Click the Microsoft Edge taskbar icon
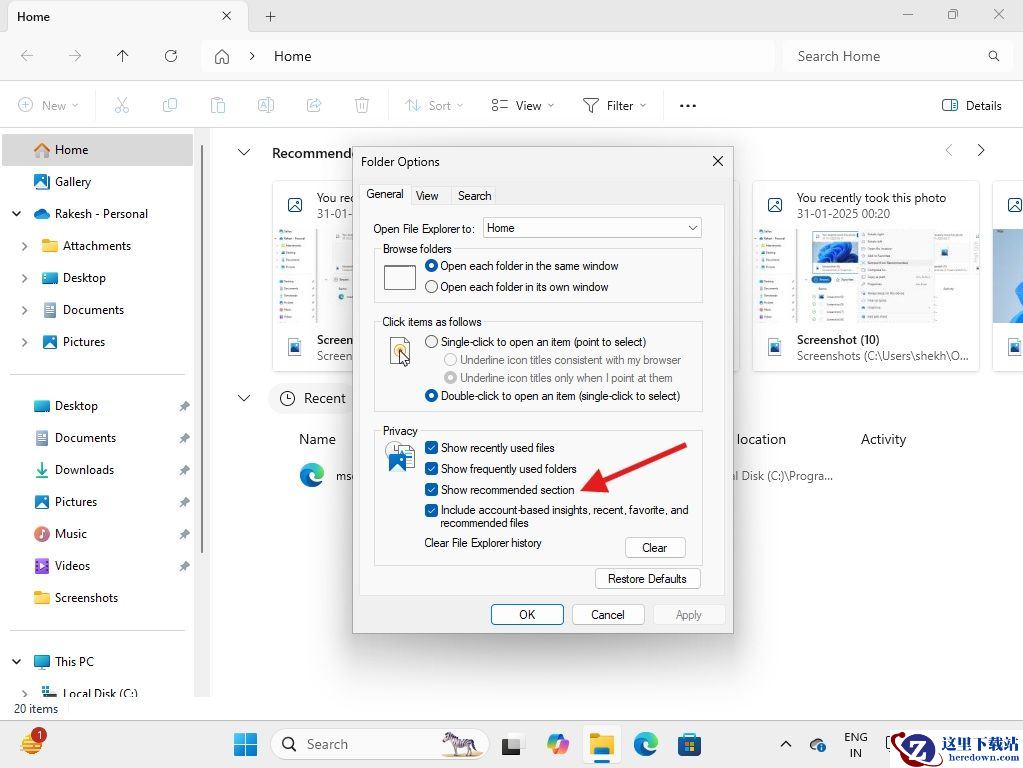Viewport: 1023px width, 768px height. pos(645,744)
